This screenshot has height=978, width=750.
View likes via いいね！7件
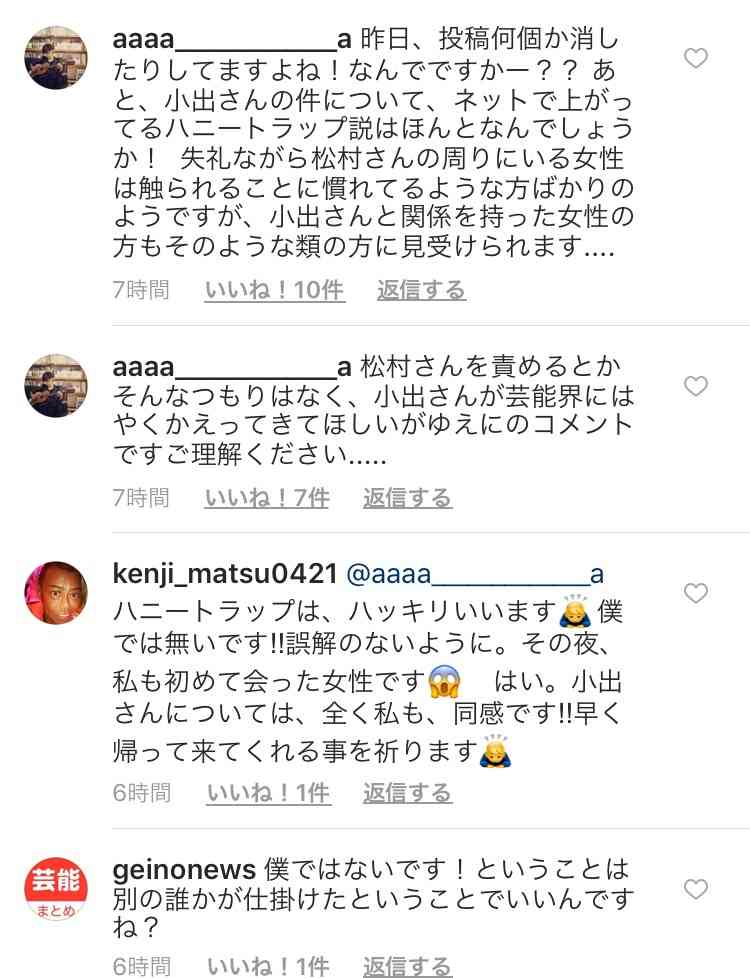click(267, 498)
